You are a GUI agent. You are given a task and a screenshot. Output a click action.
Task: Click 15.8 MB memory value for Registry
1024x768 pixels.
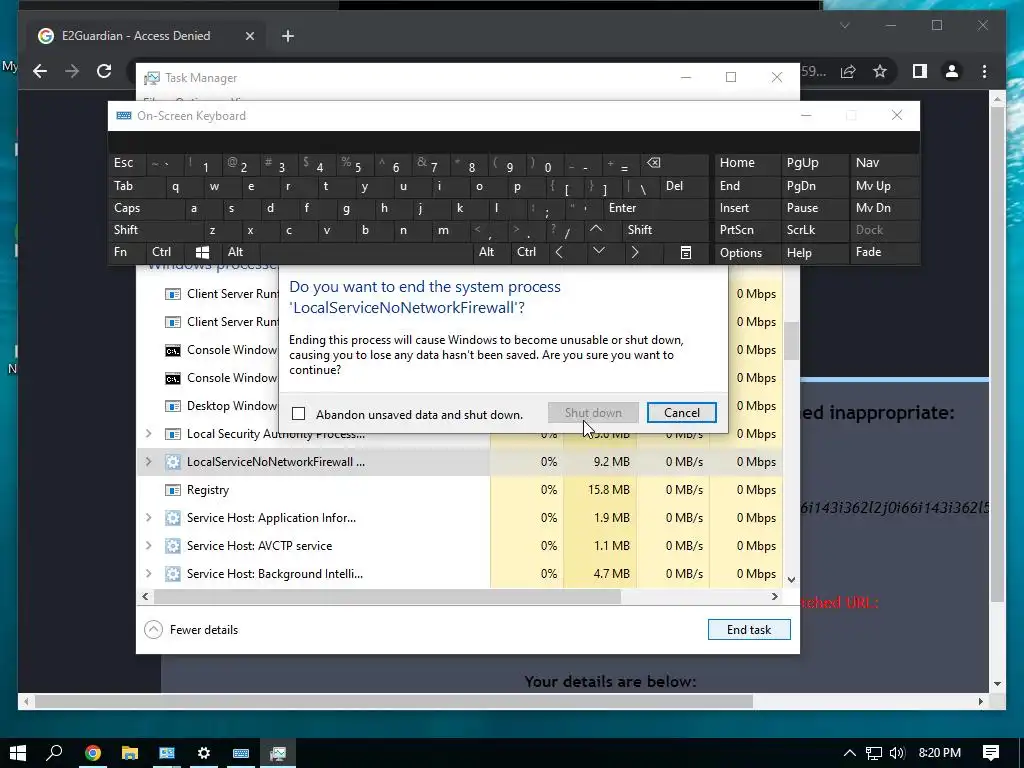point(609,490)
